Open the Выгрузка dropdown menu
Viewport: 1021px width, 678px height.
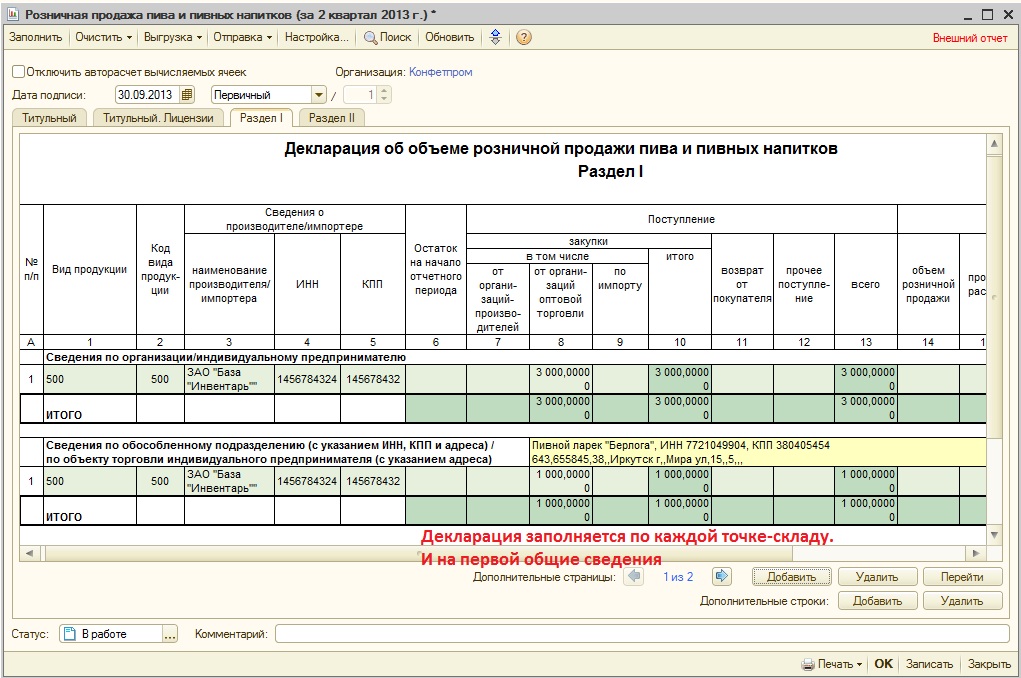173,37
